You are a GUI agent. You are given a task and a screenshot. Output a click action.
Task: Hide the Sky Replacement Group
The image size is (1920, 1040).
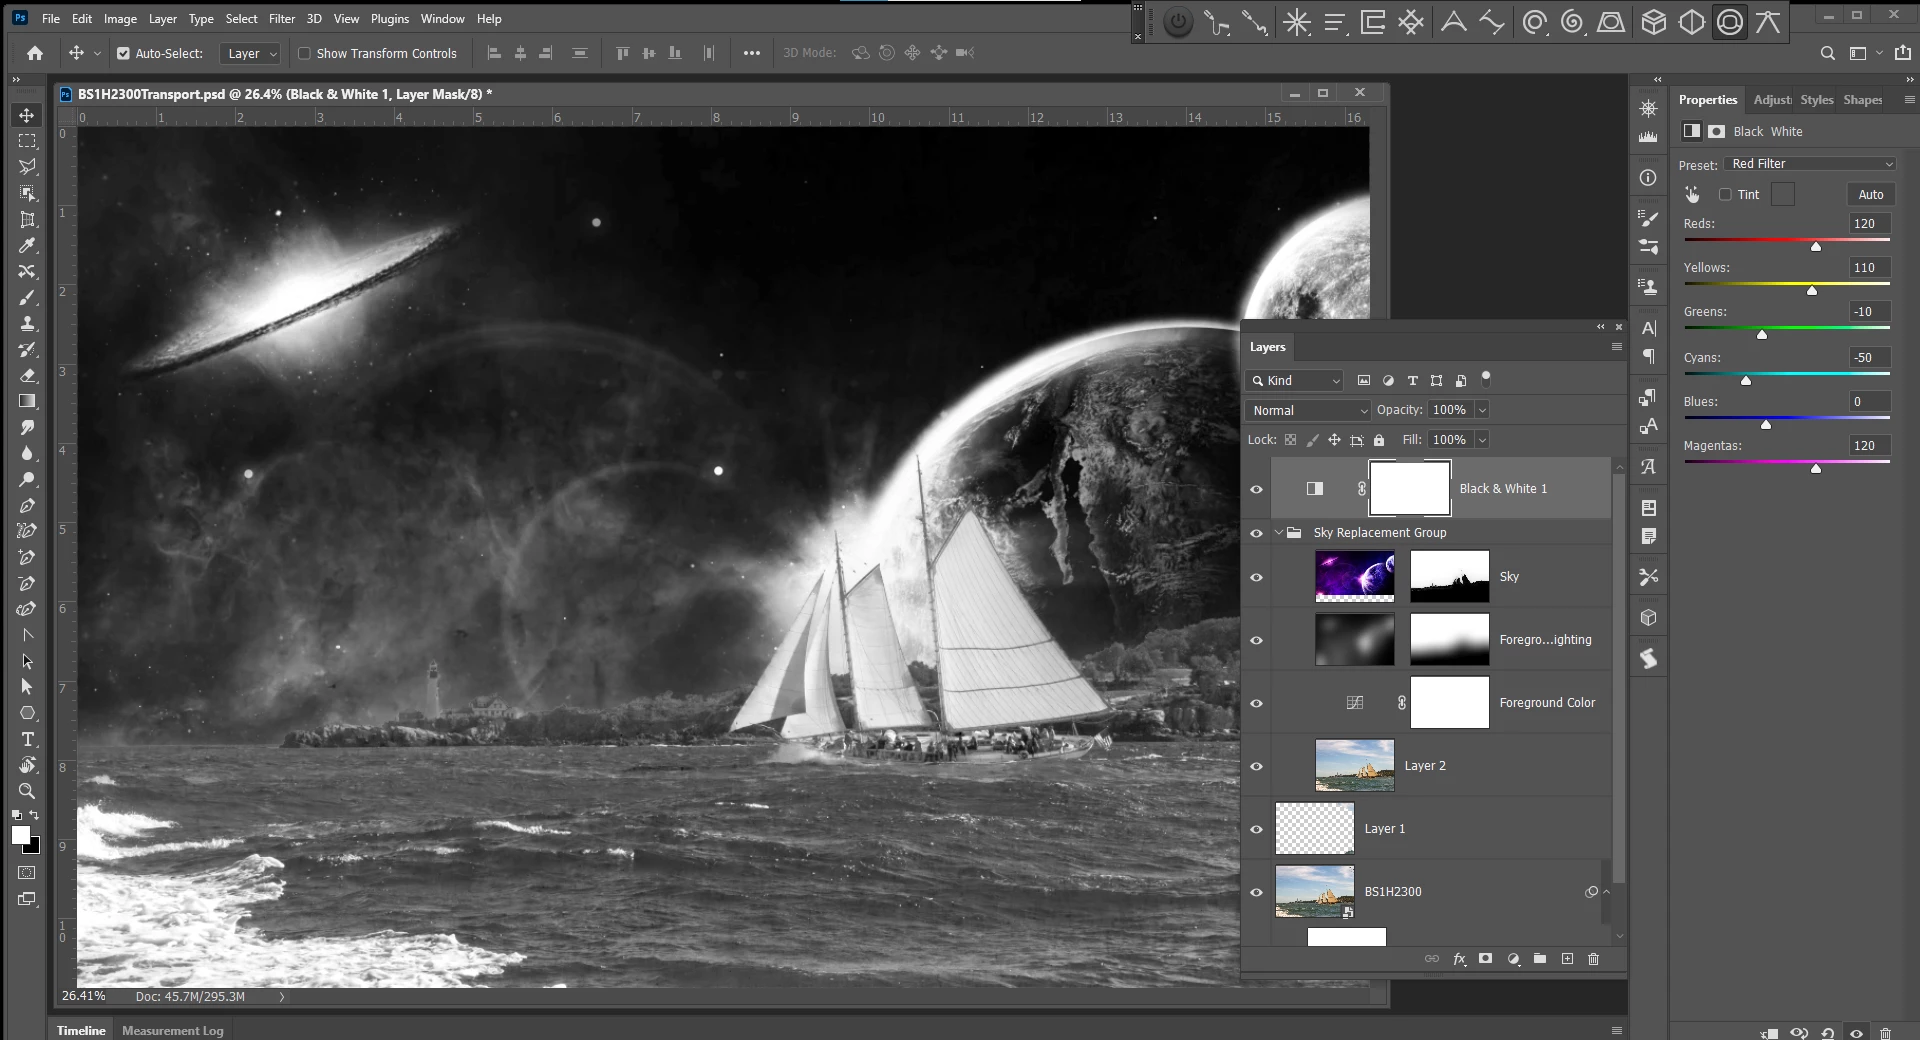[1257, 533]
